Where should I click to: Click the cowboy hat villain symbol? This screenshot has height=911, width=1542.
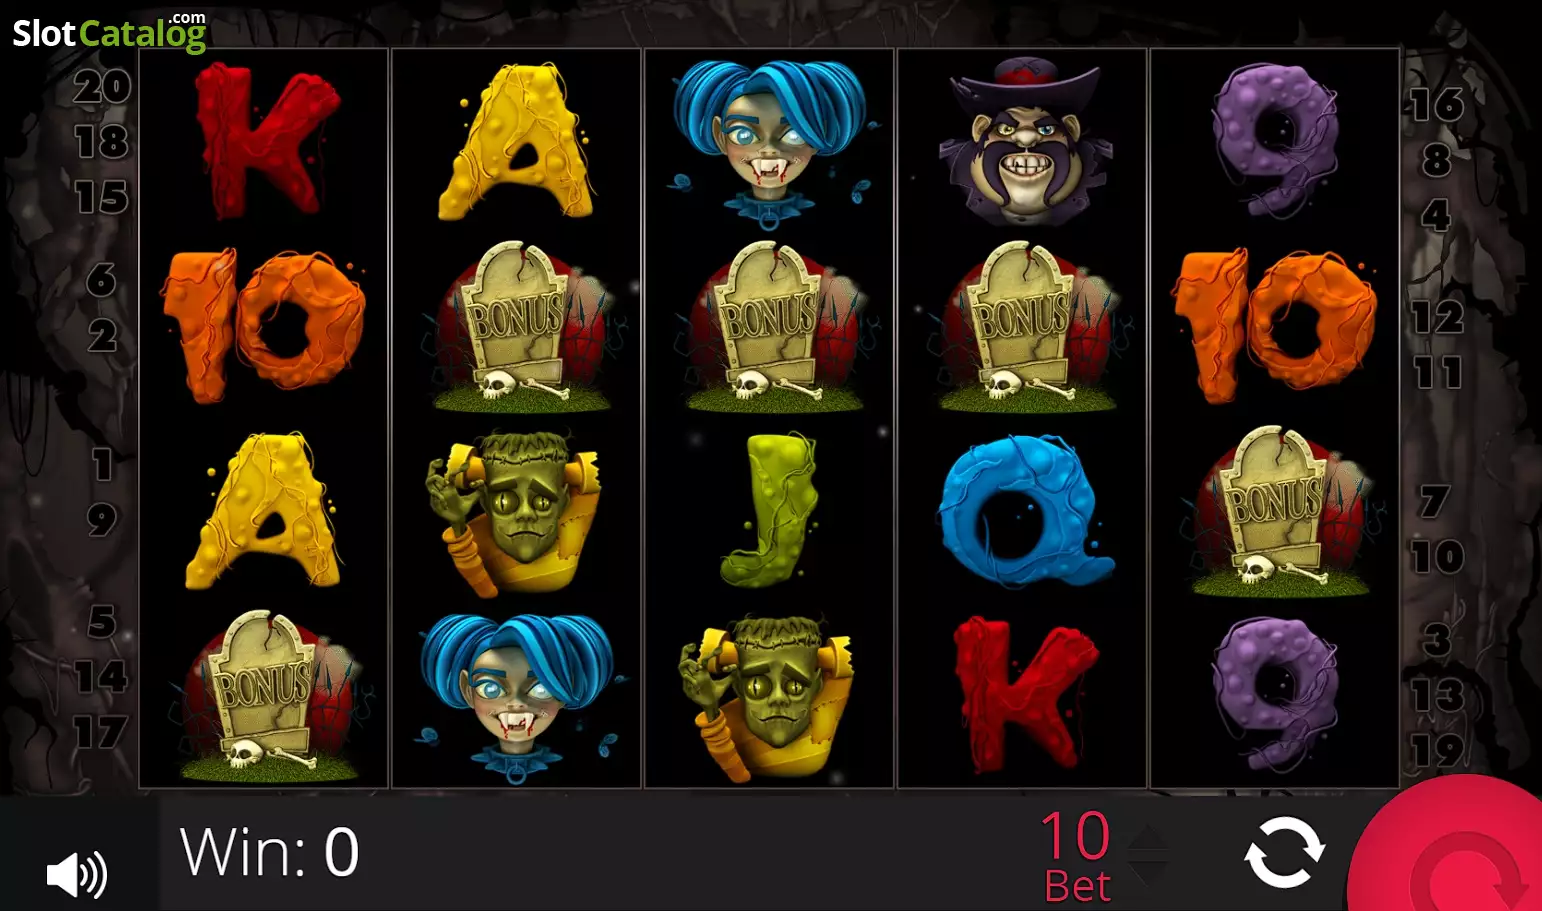click(x=1022, y=139)
